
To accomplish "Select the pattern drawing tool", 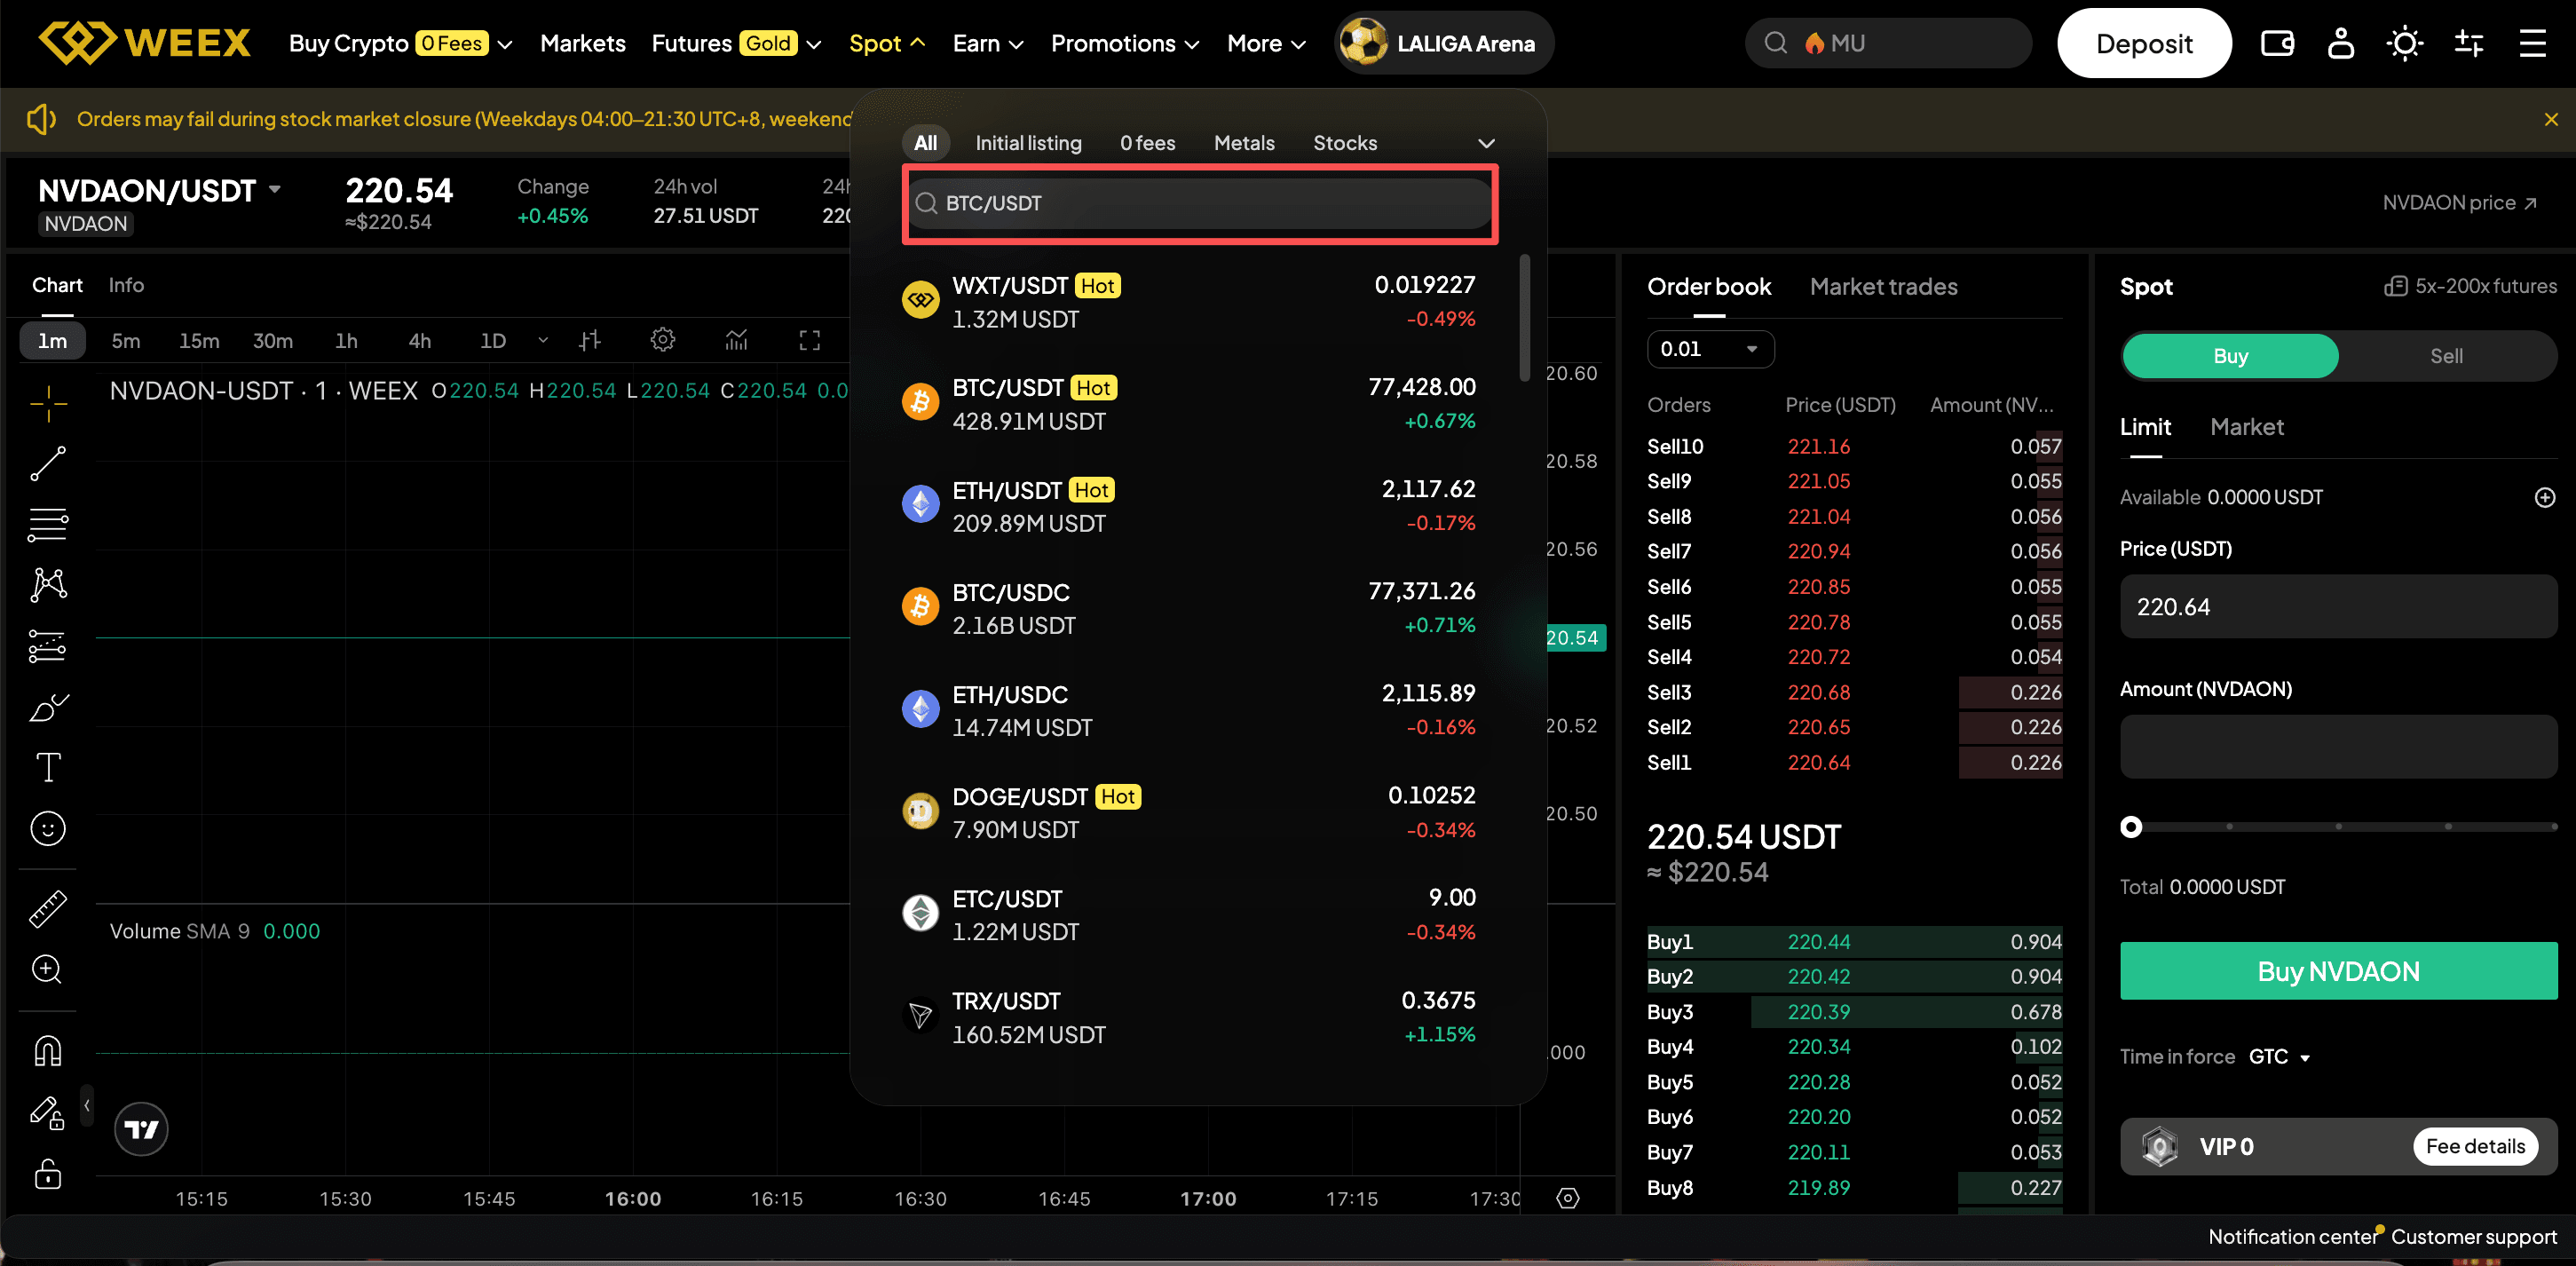I will [48, 584].
